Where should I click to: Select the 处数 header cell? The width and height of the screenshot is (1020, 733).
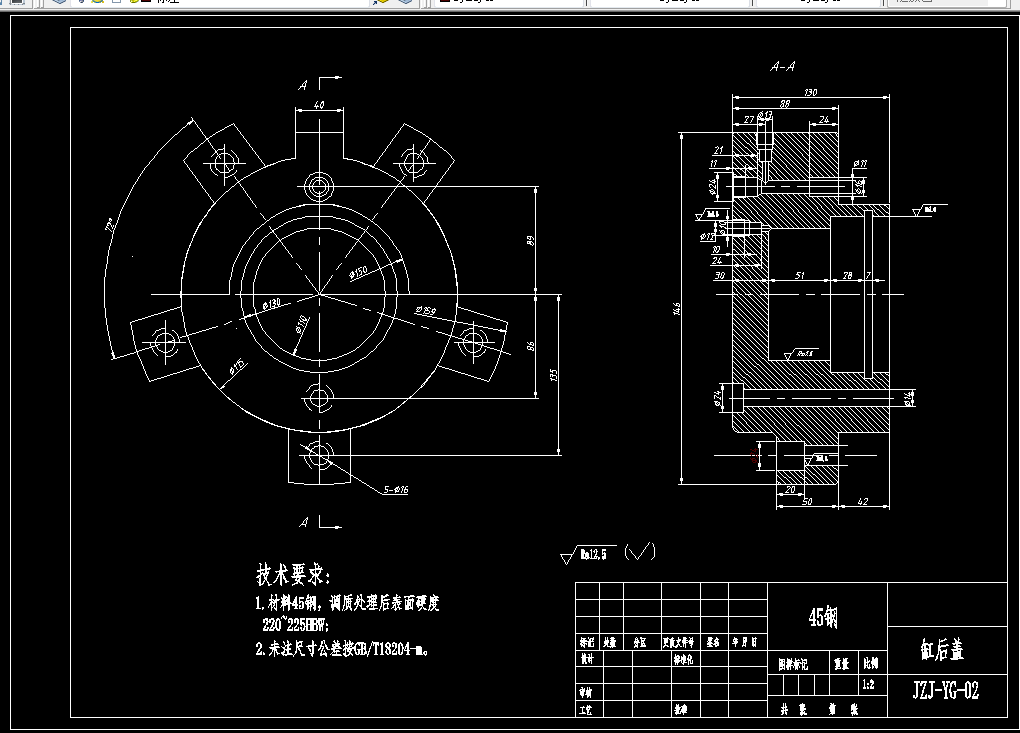click(x=610, y=643)
